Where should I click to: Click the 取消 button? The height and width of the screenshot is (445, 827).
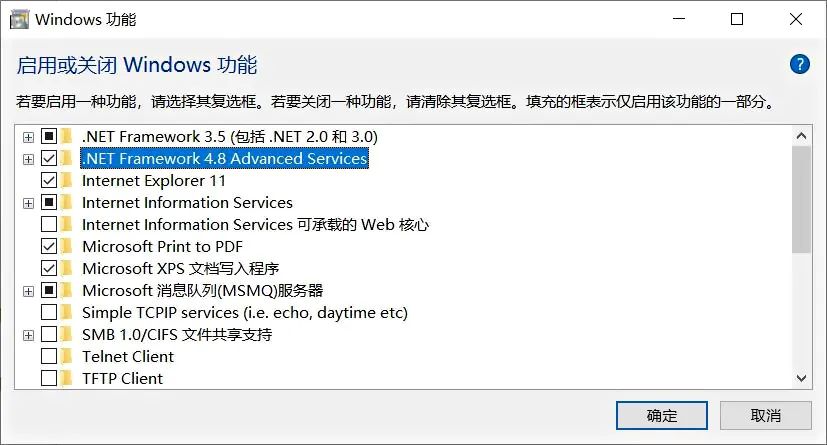tap(765, 415)
